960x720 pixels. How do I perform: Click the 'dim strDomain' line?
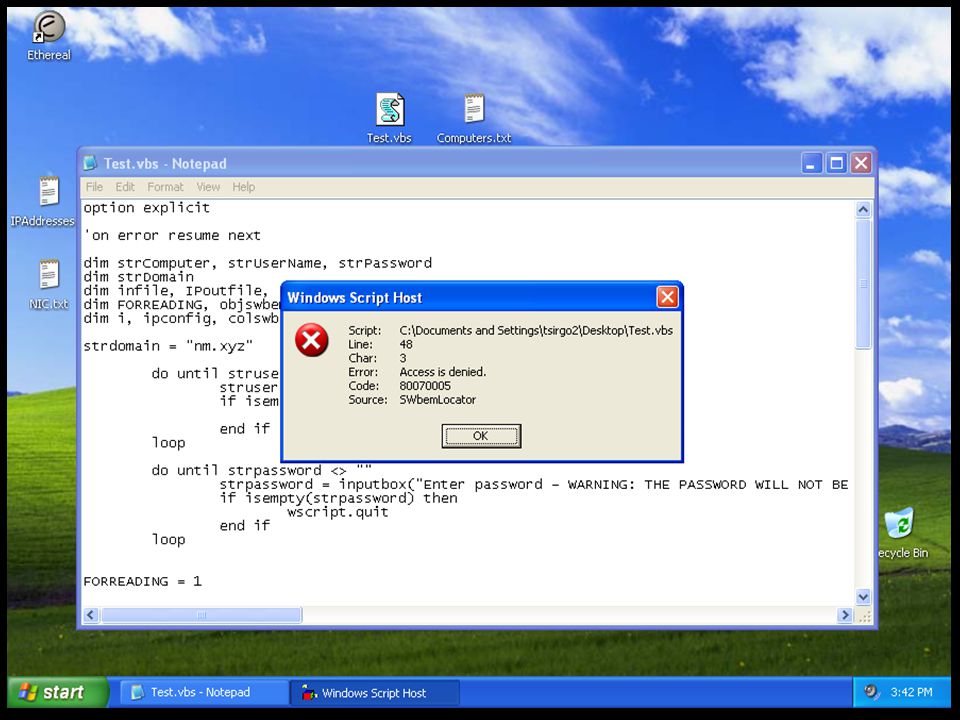coord(138,277)
